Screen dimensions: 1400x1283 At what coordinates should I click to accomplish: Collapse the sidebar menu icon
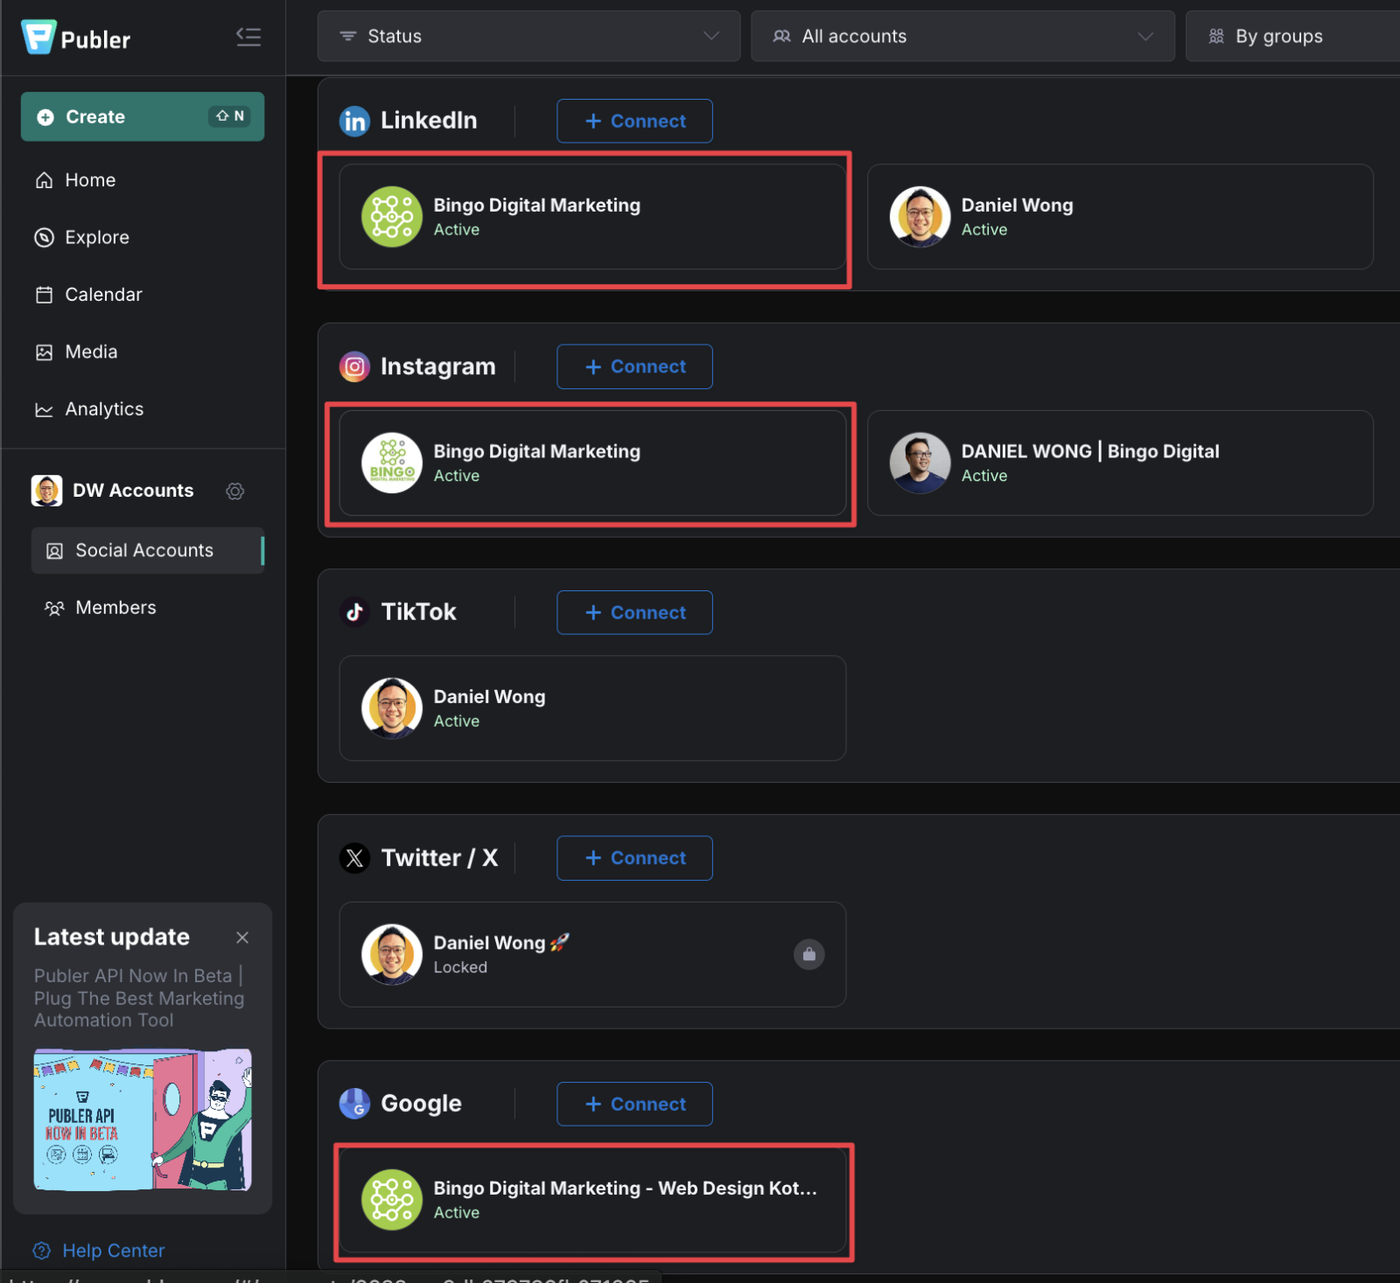[x=248, y=37]
